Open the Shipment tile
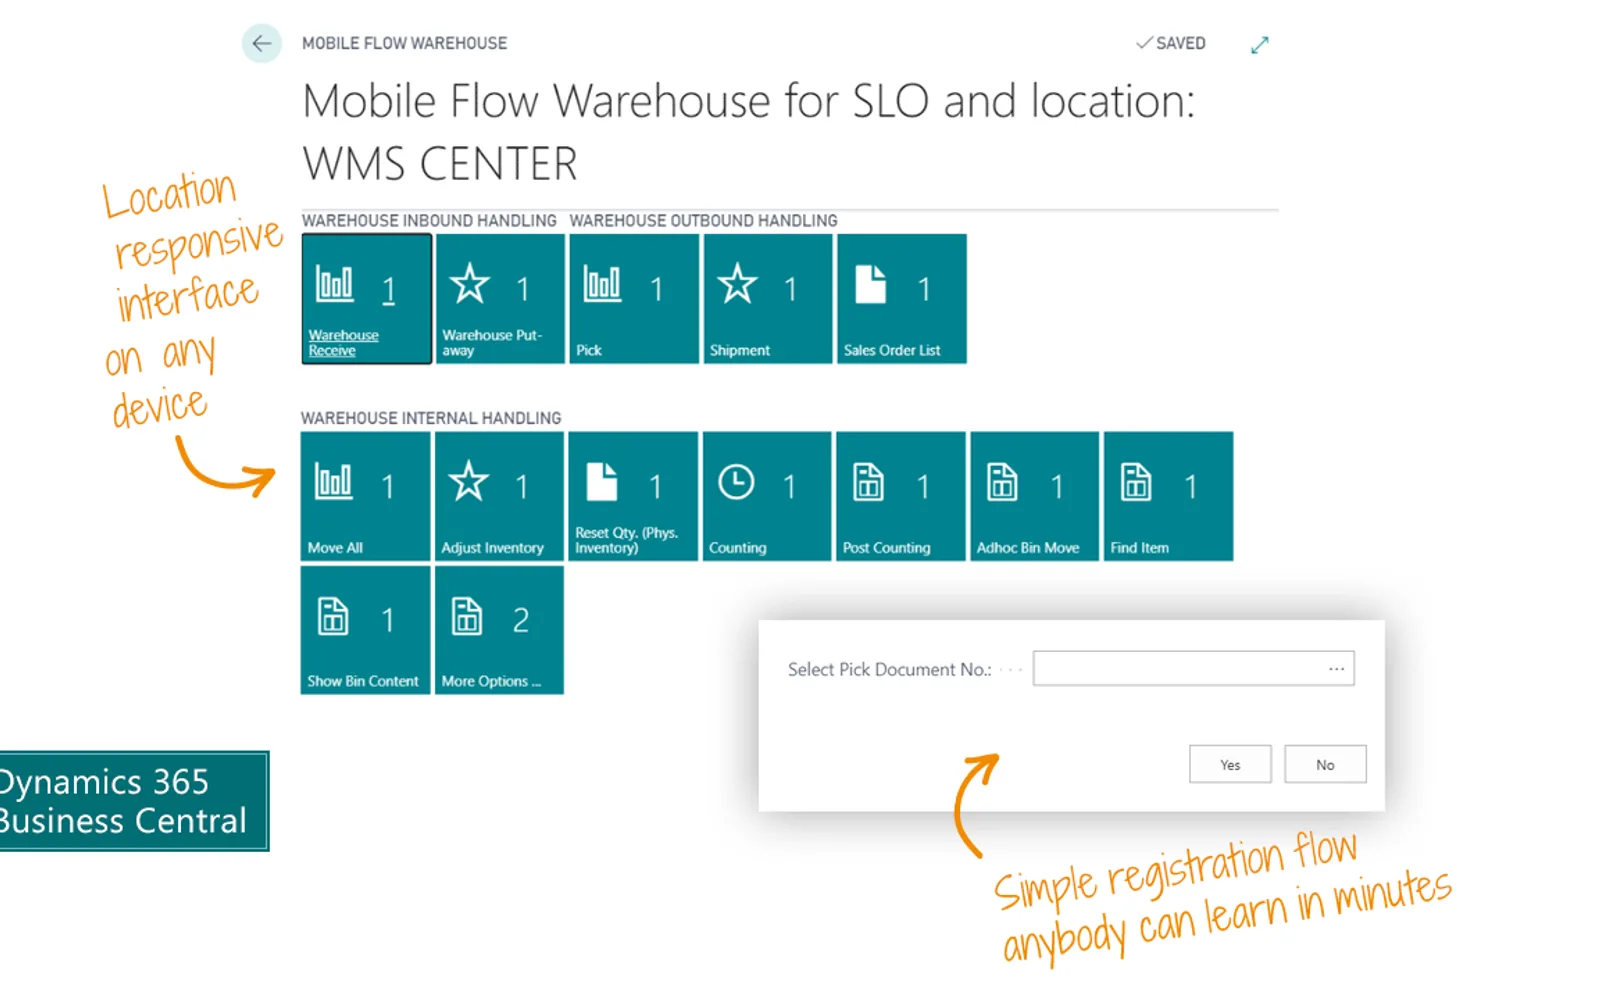 pos(768,299)
